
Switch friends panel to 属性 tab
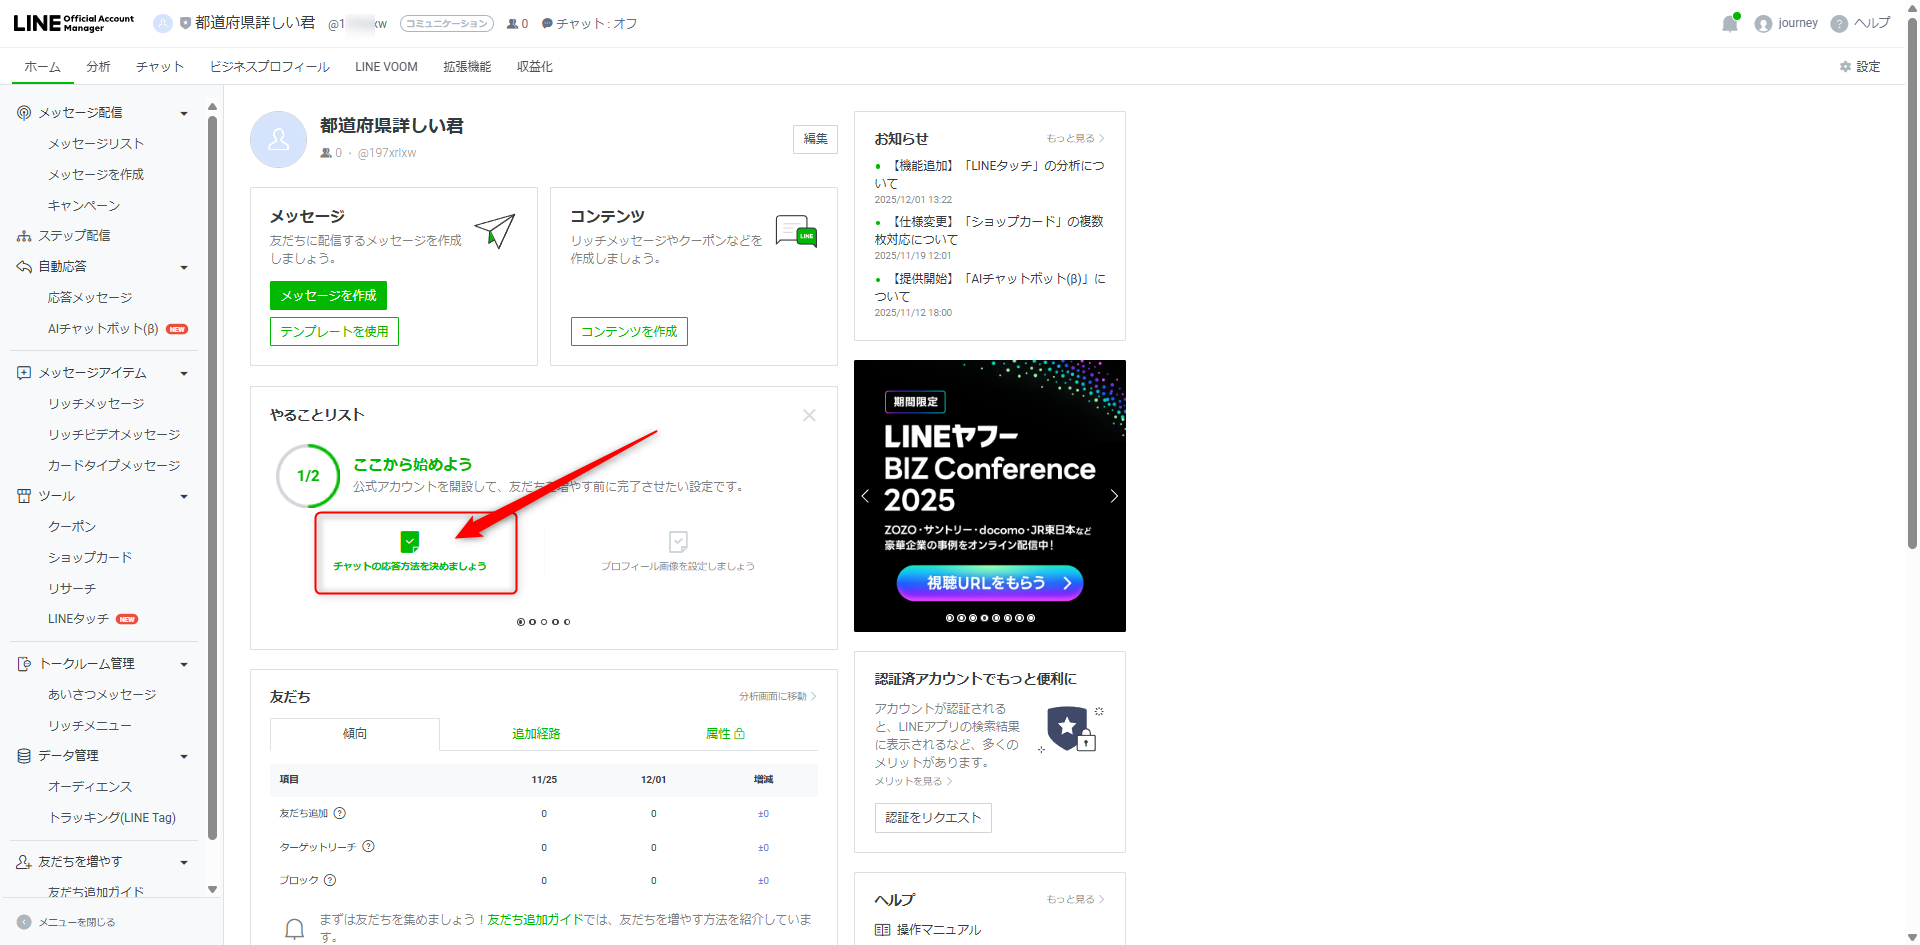725,734
